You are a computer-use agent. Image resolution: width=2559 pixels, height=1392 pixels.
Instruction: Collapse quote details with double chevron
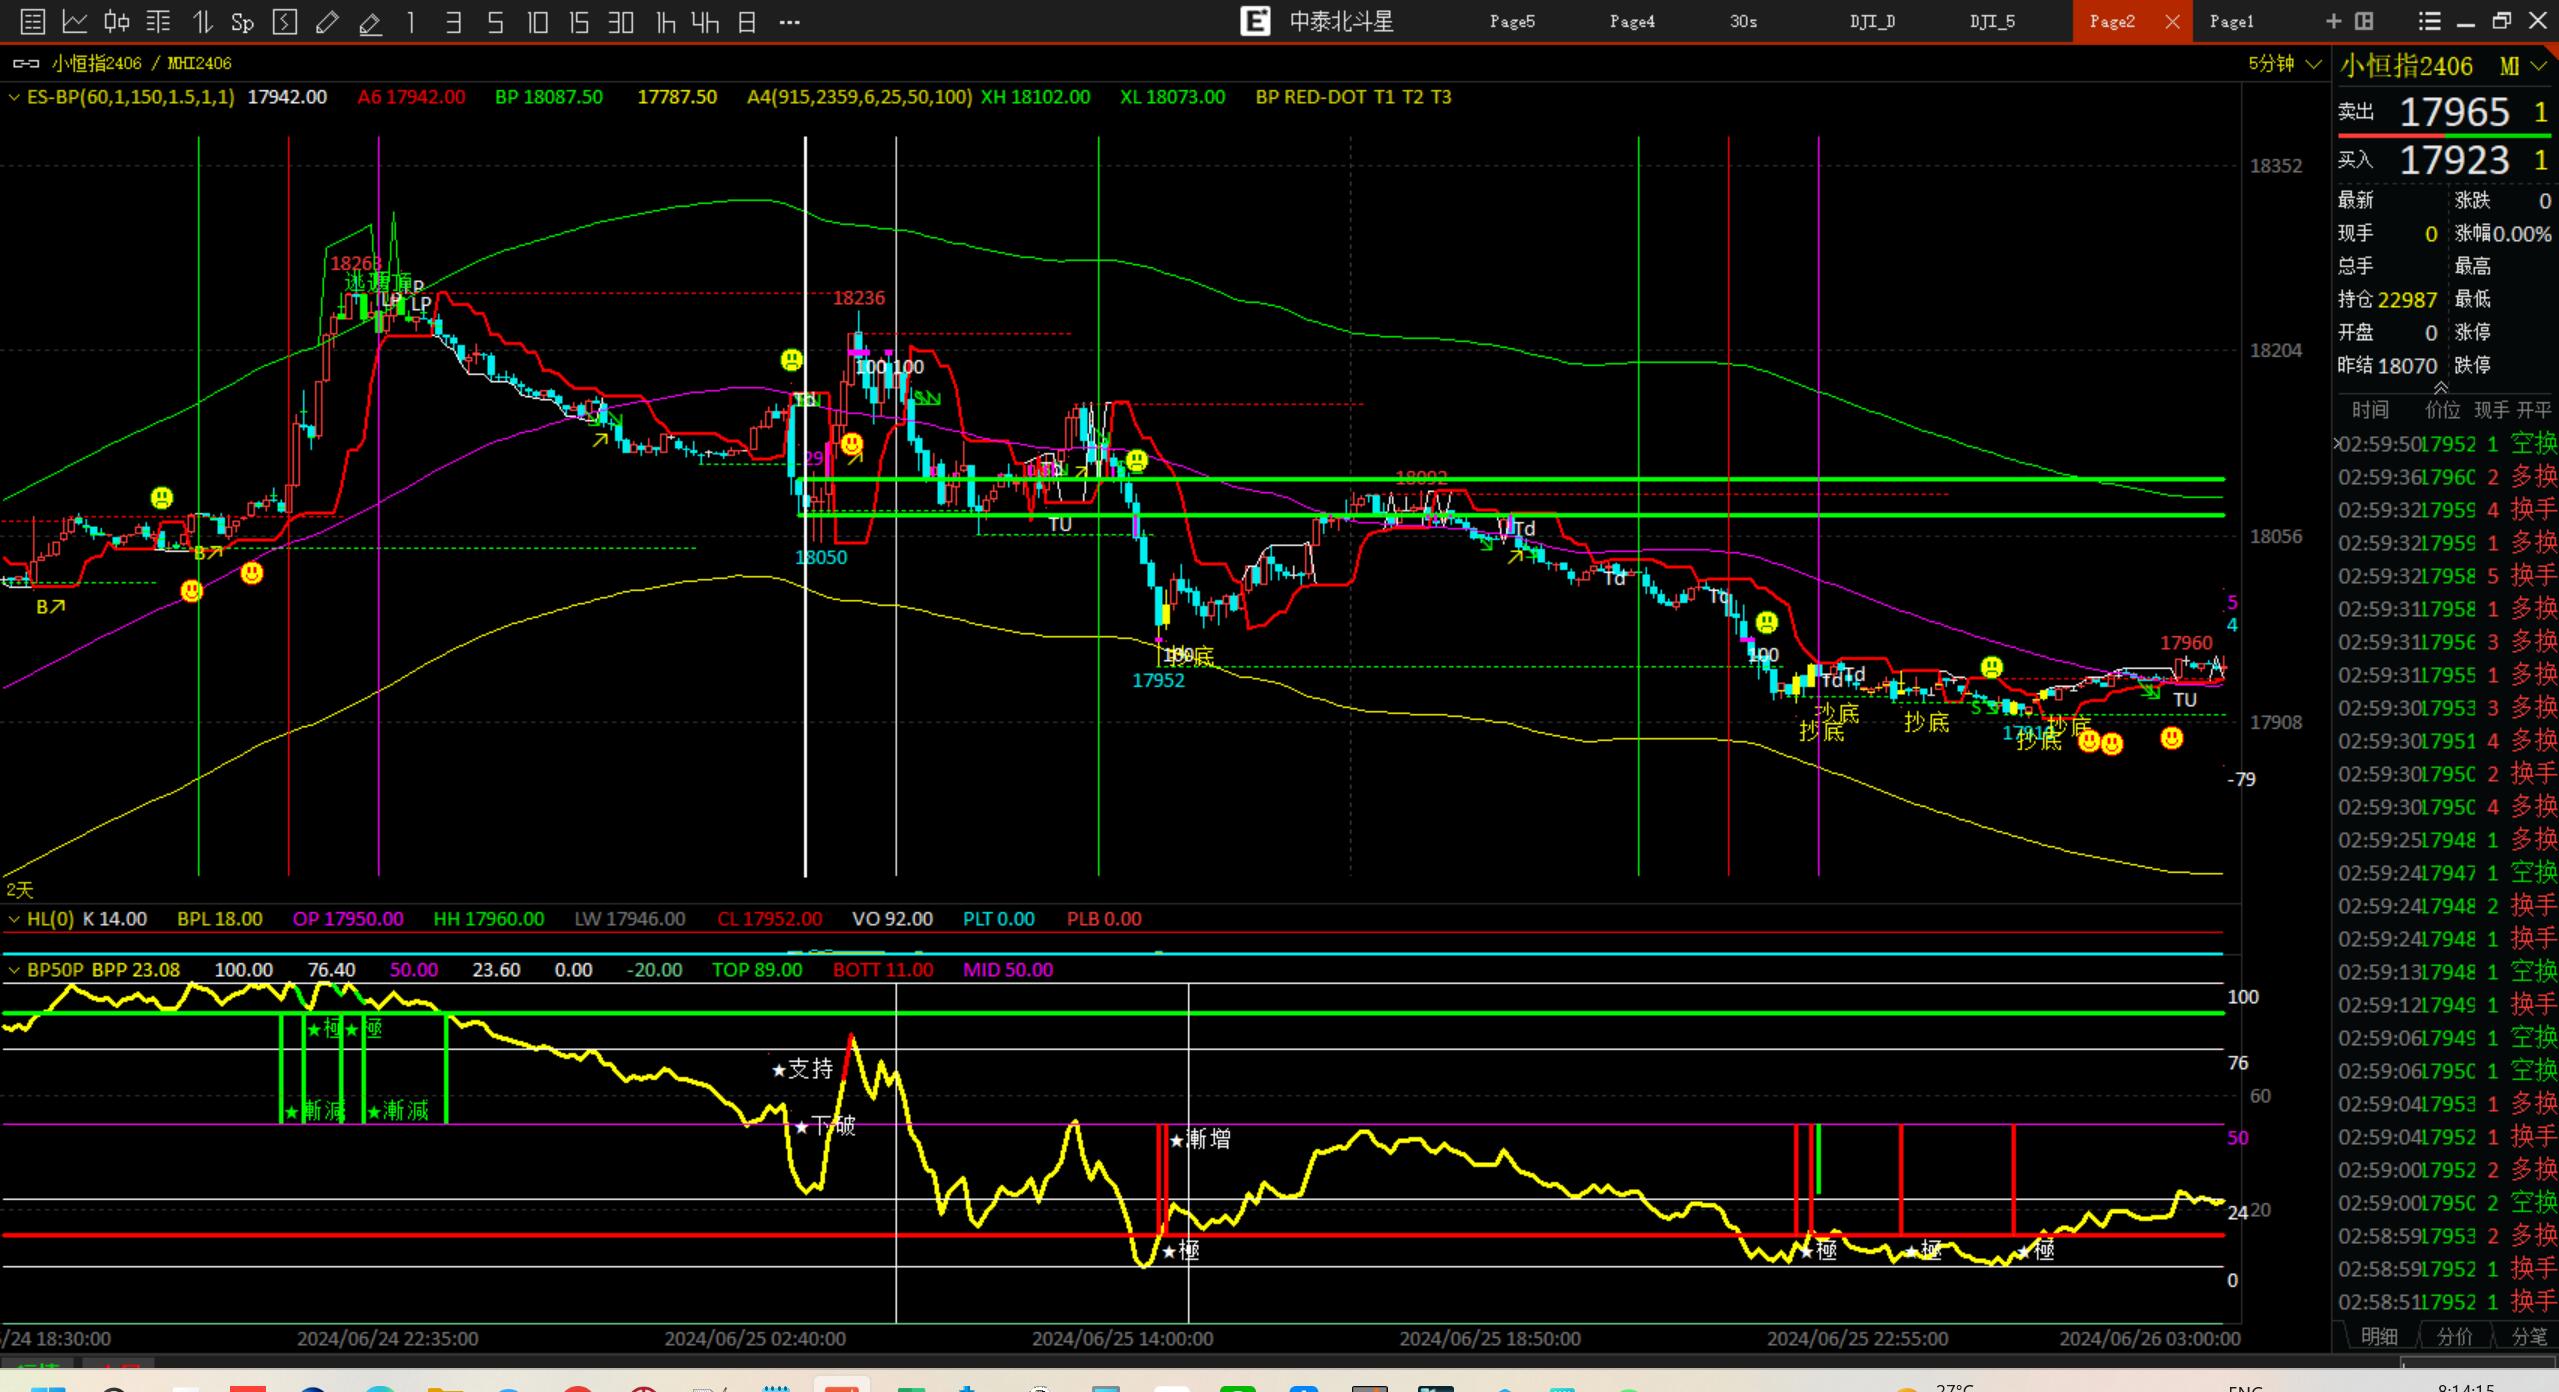tap(2441, 387)
